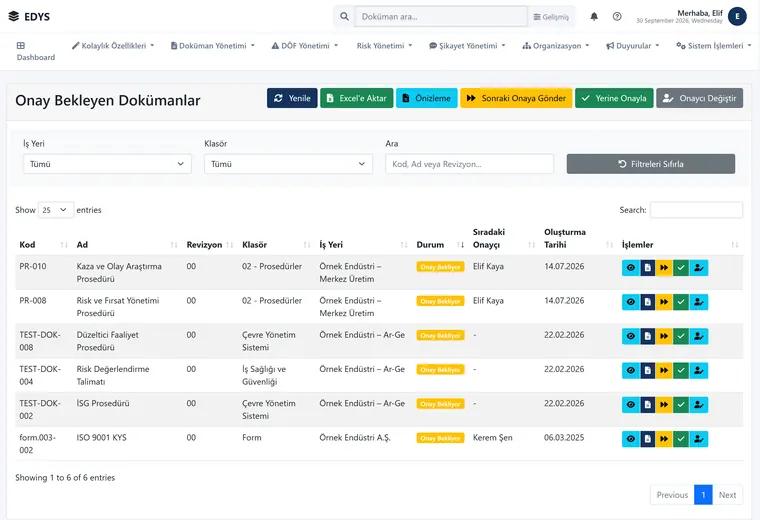Sort table by Kod column
Screen dimensions: 760x520
click(x=44, y=245)
